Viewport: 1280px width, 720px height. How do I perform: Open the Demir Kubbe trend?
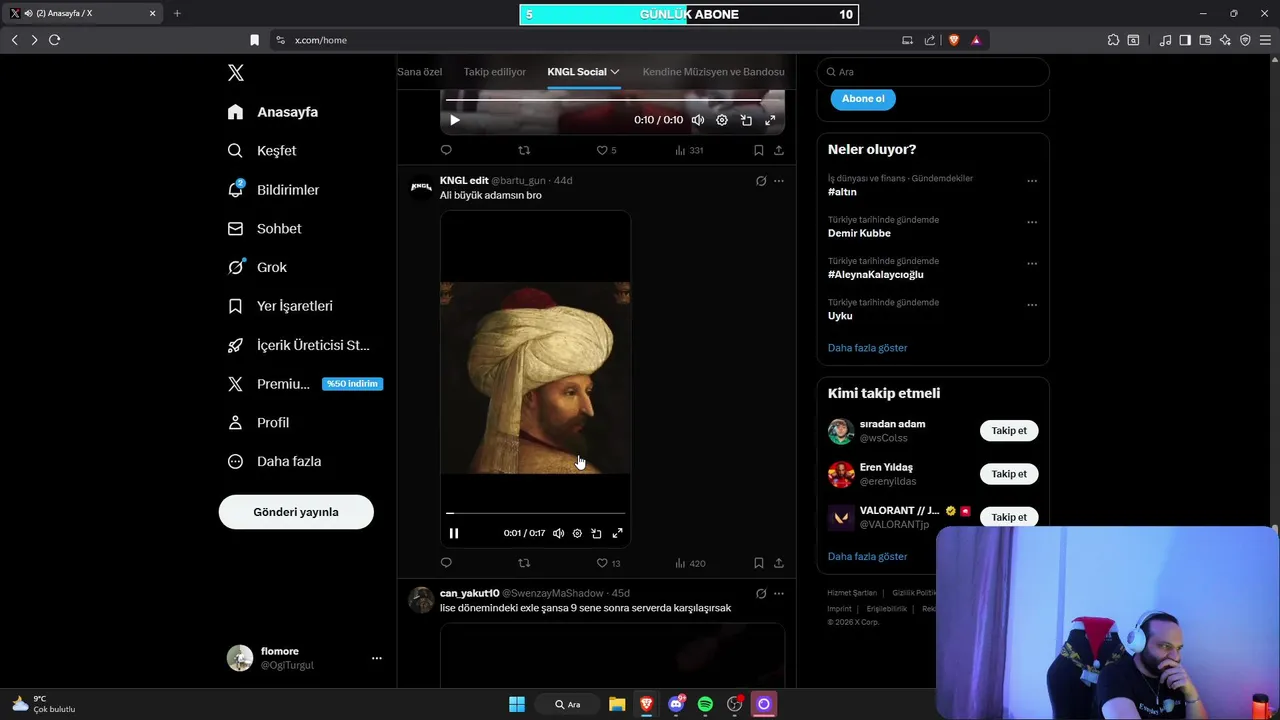pyautogui.click(x=859, y=233)
